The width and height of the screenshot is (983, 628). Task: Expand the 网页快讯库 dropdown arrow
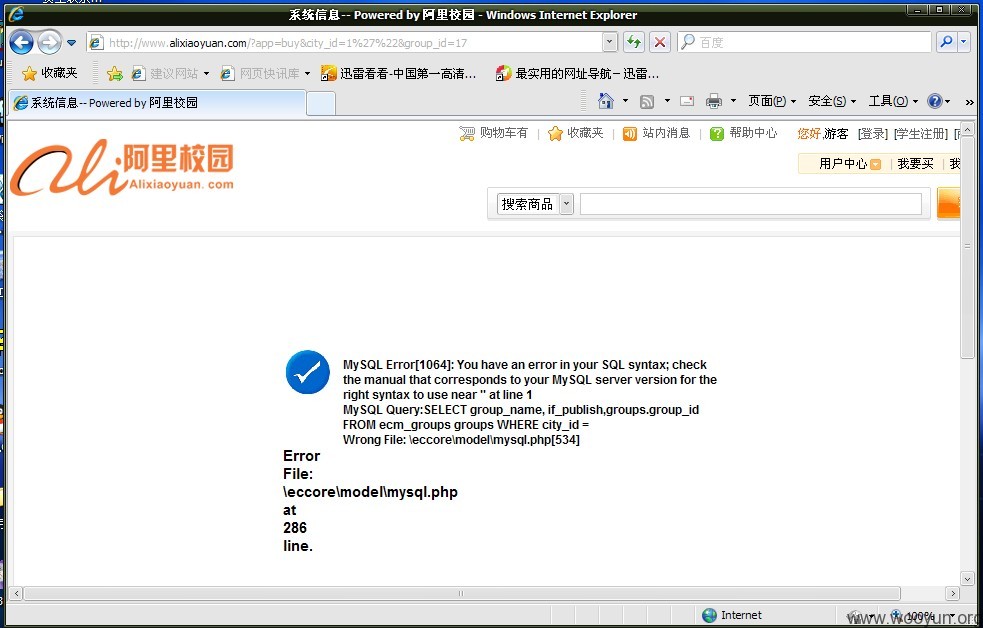(x=307, y=73)
